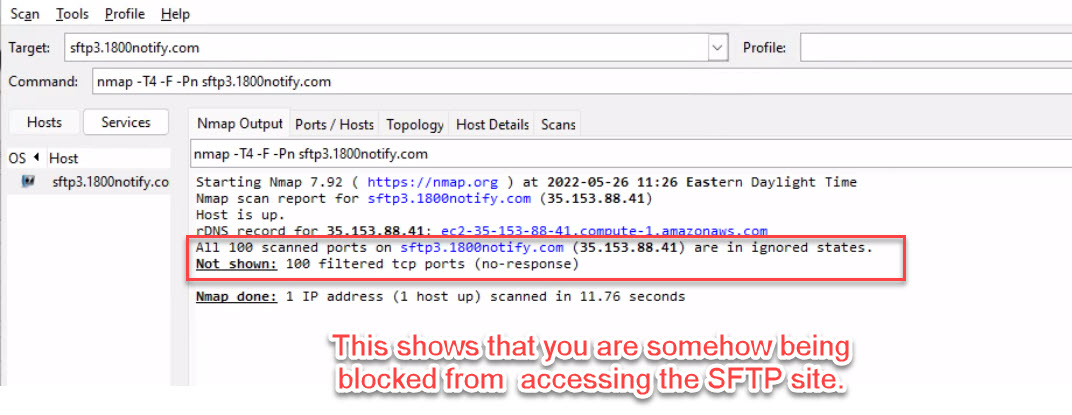Viewport: 1072px width, 415px height.
Task: Select the Nmap Output tab
Action: click(239, 123)
